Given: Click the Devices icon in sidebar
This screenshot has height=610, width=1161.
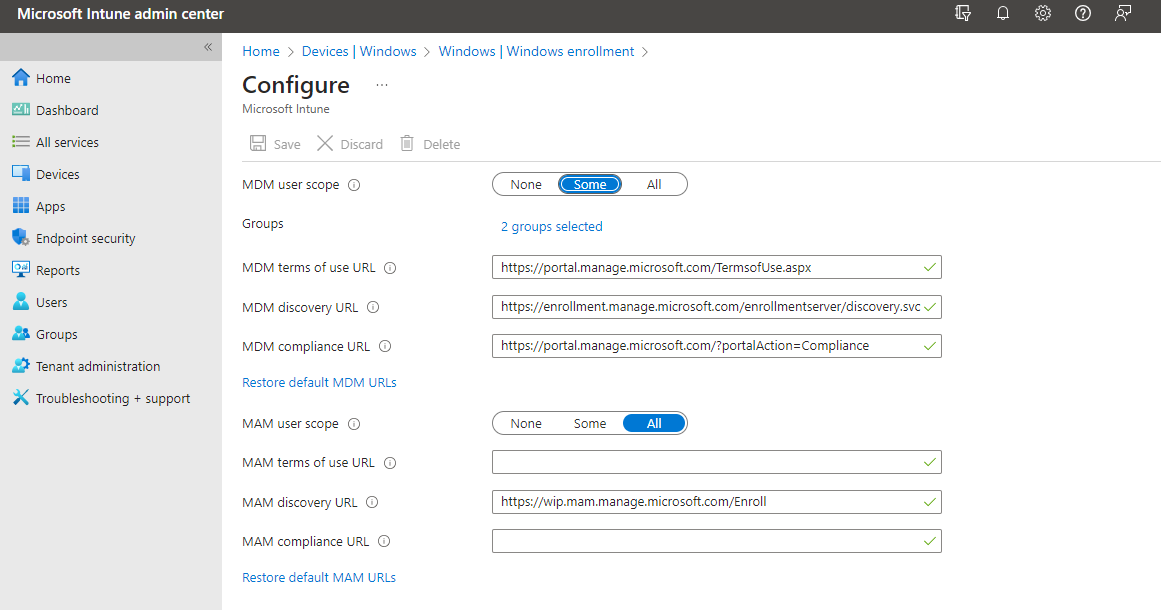Looking at the screenshot, I should tap(21, 173).
